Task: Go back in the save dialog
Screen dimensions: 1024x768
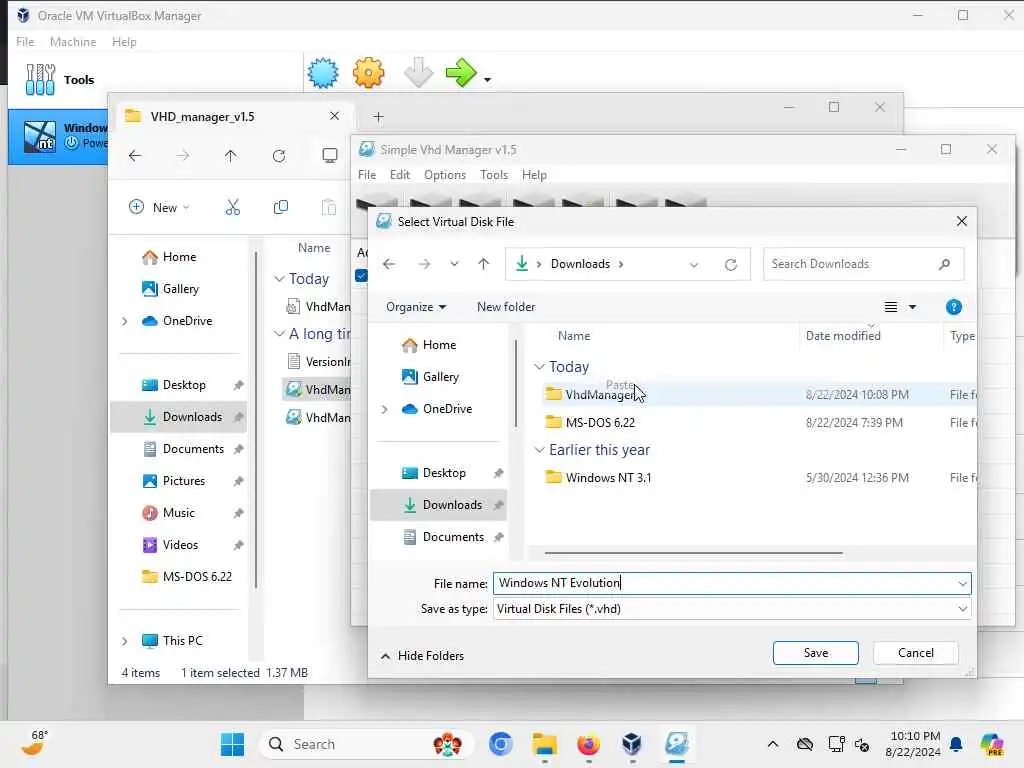Action: 389,264
